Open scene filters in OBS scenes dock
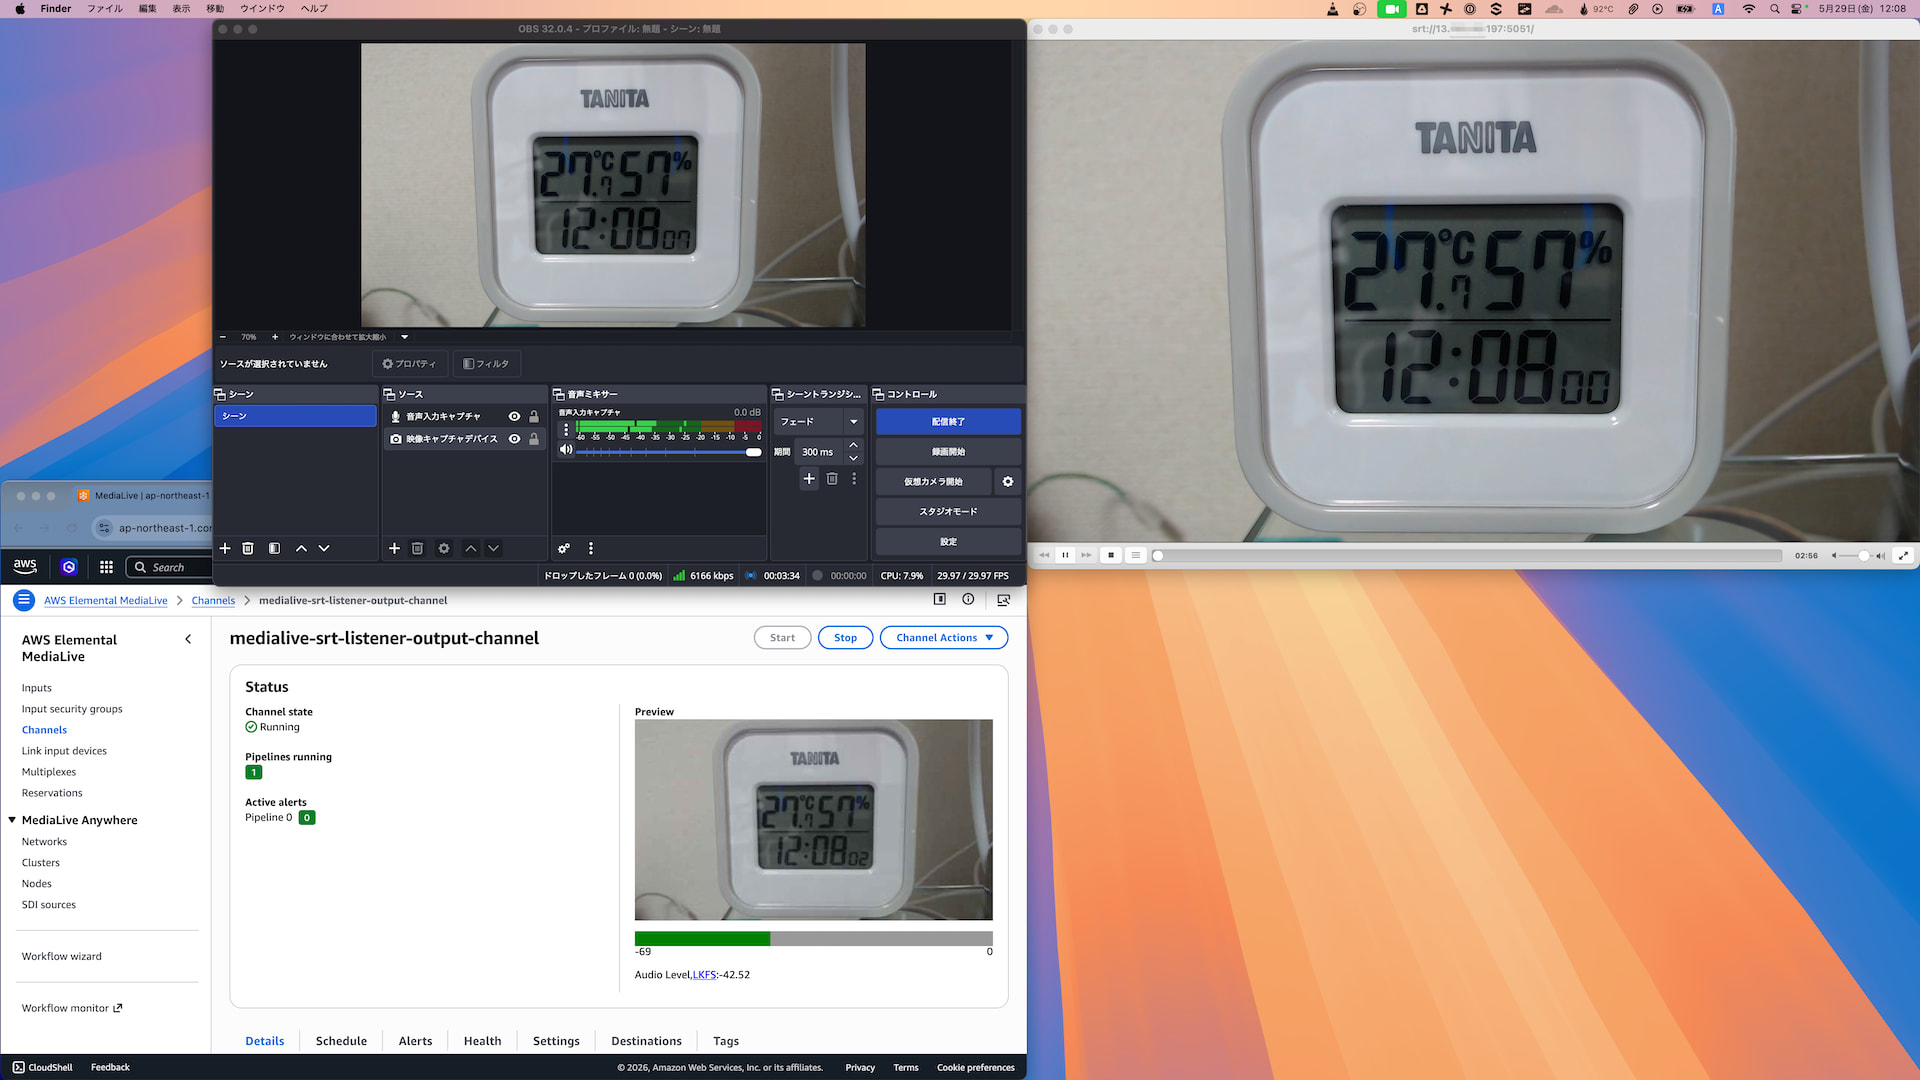 point(274,548)
